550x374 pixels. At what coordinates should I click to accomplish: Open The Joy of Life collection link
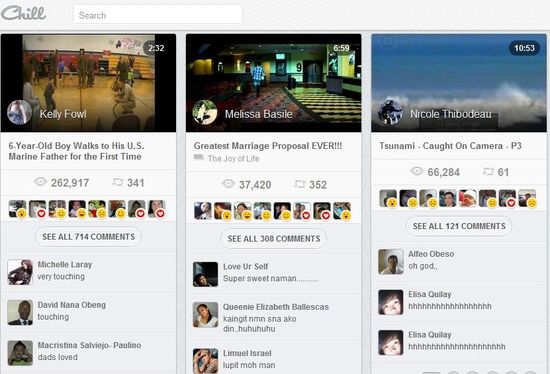(x=233, y=159)
